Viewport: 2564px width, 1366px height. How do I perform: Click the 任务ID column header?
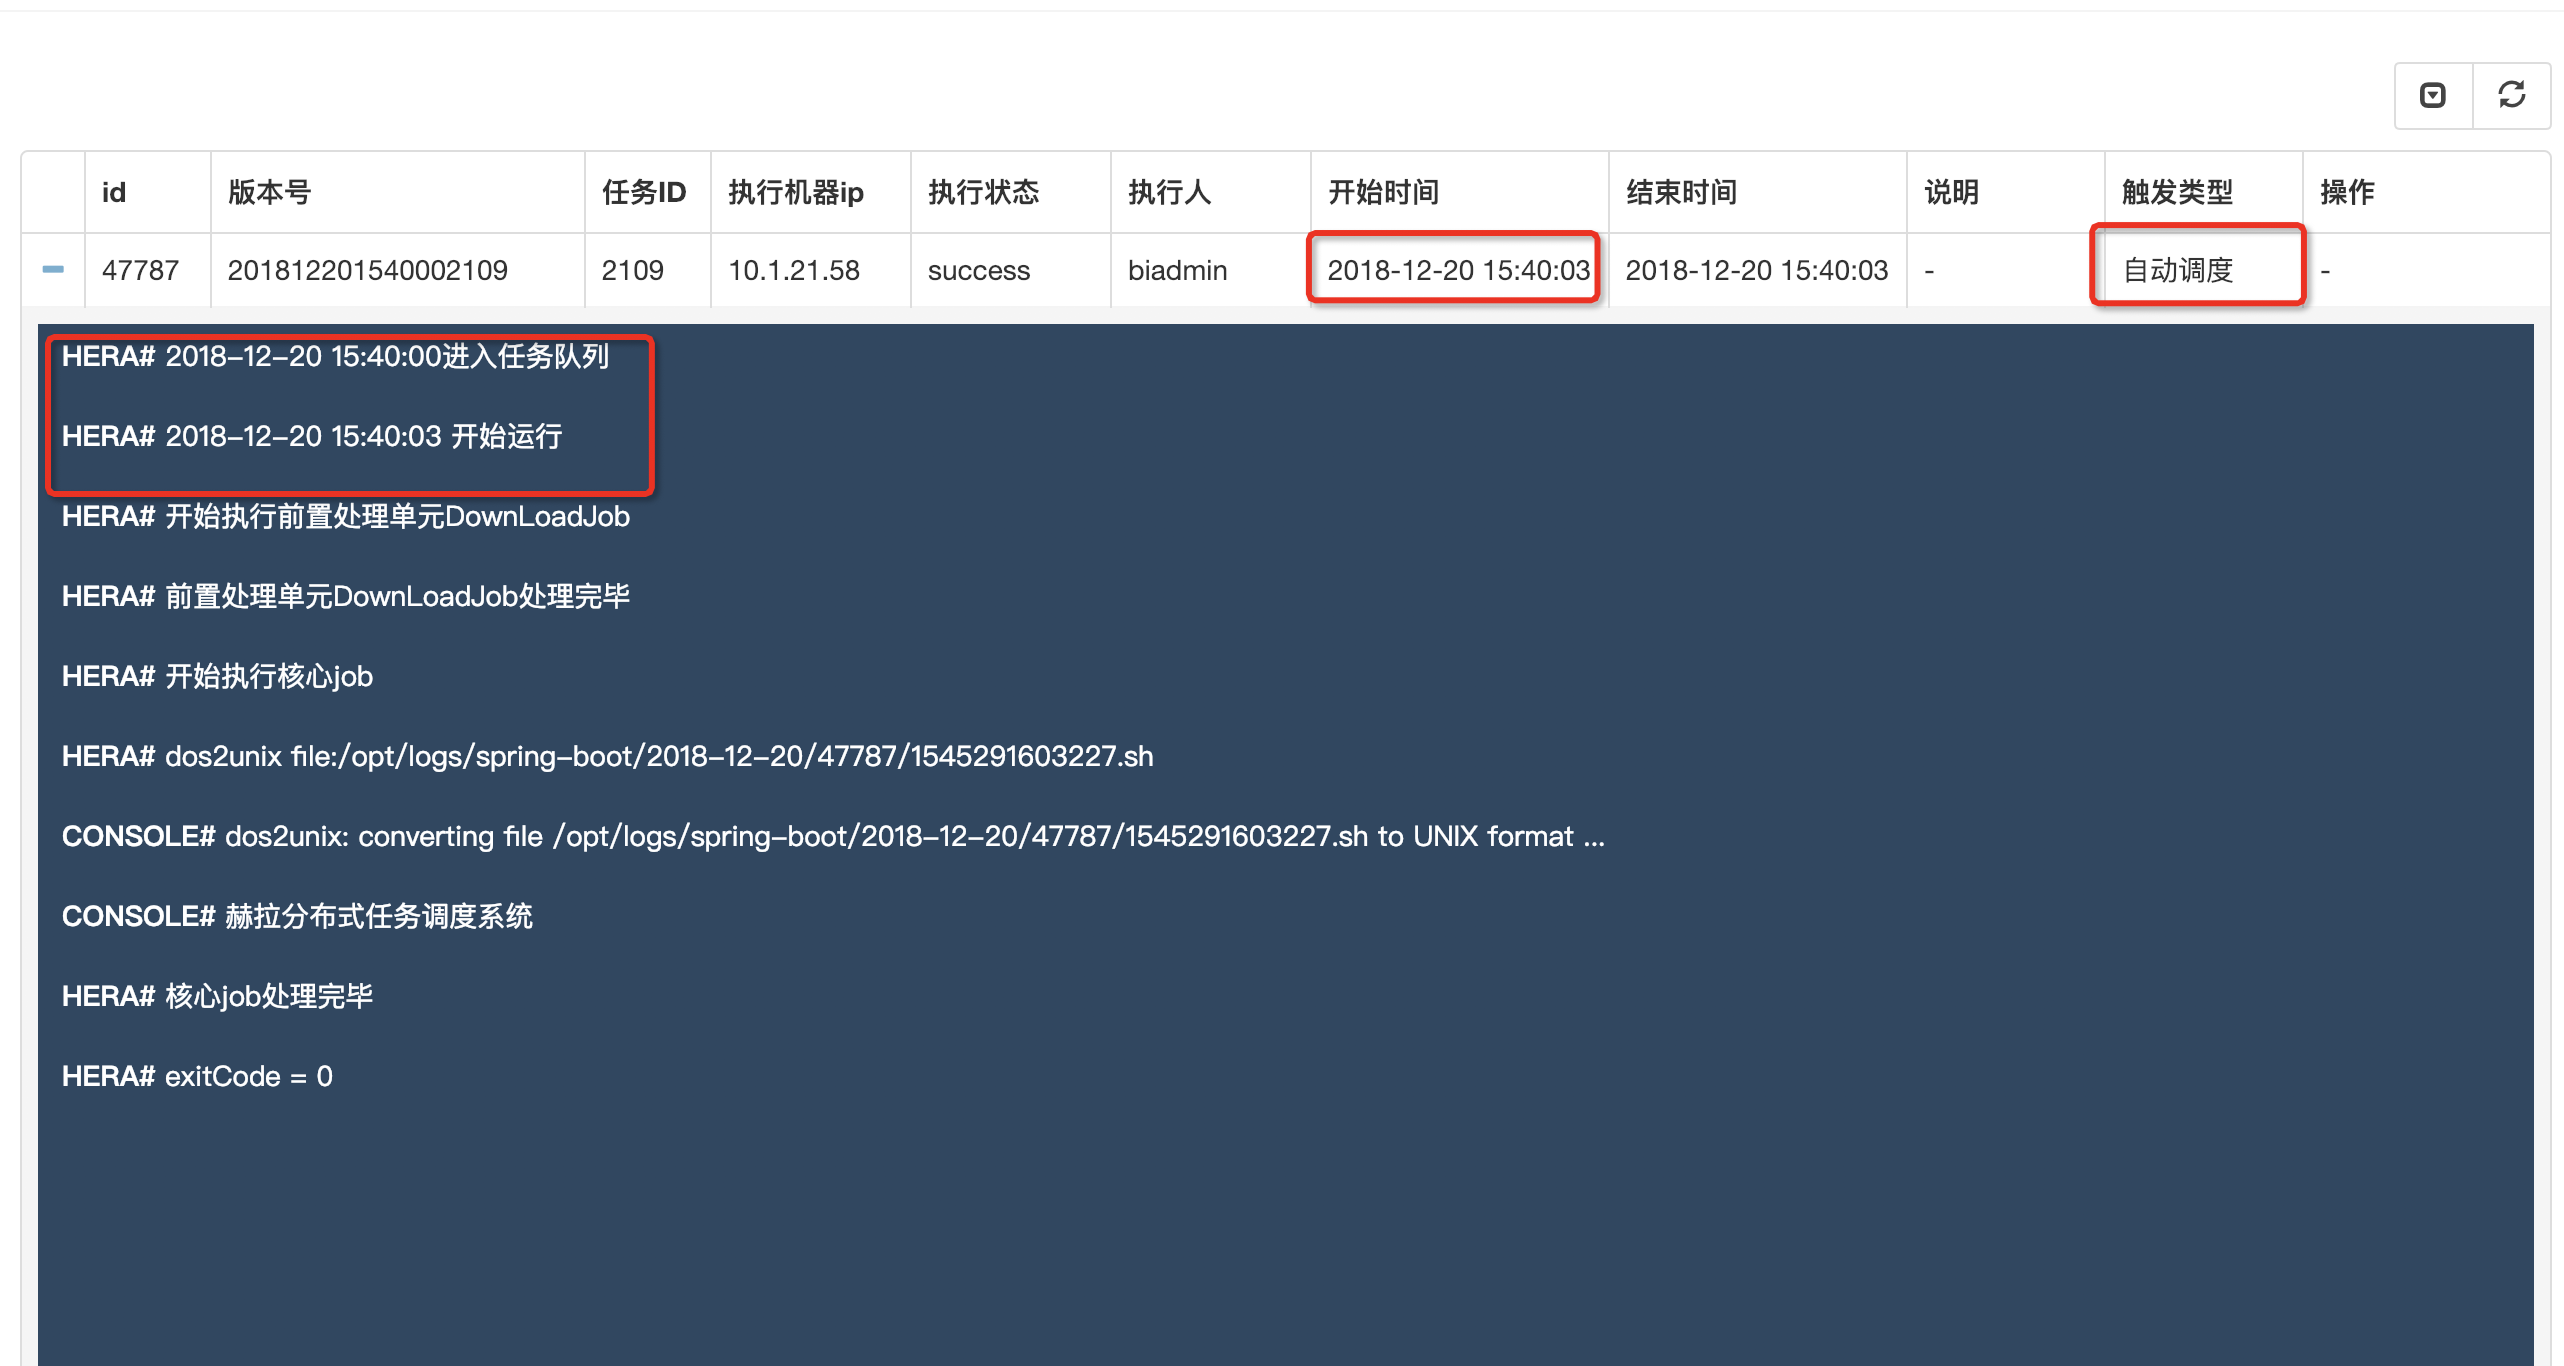pos(643,192)
